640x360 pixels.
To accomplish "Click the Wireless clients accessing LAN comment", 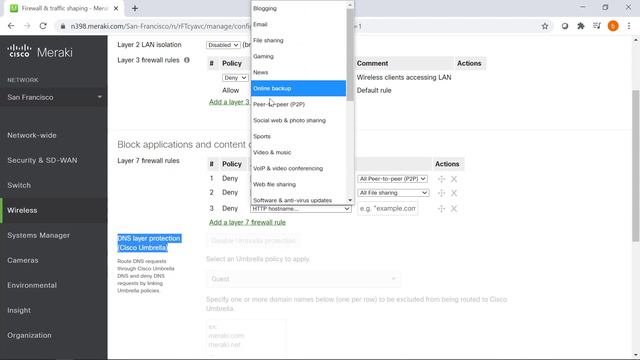I will point(404,77).
